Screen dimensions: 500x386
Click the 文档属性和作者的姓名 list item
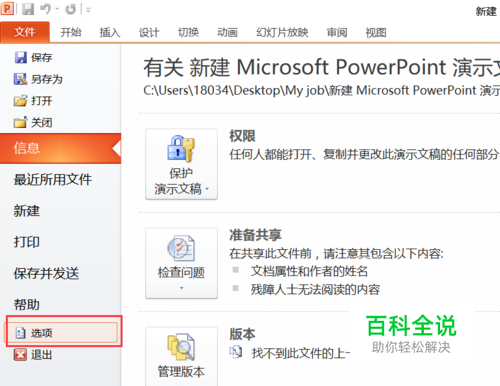[309, 271]
